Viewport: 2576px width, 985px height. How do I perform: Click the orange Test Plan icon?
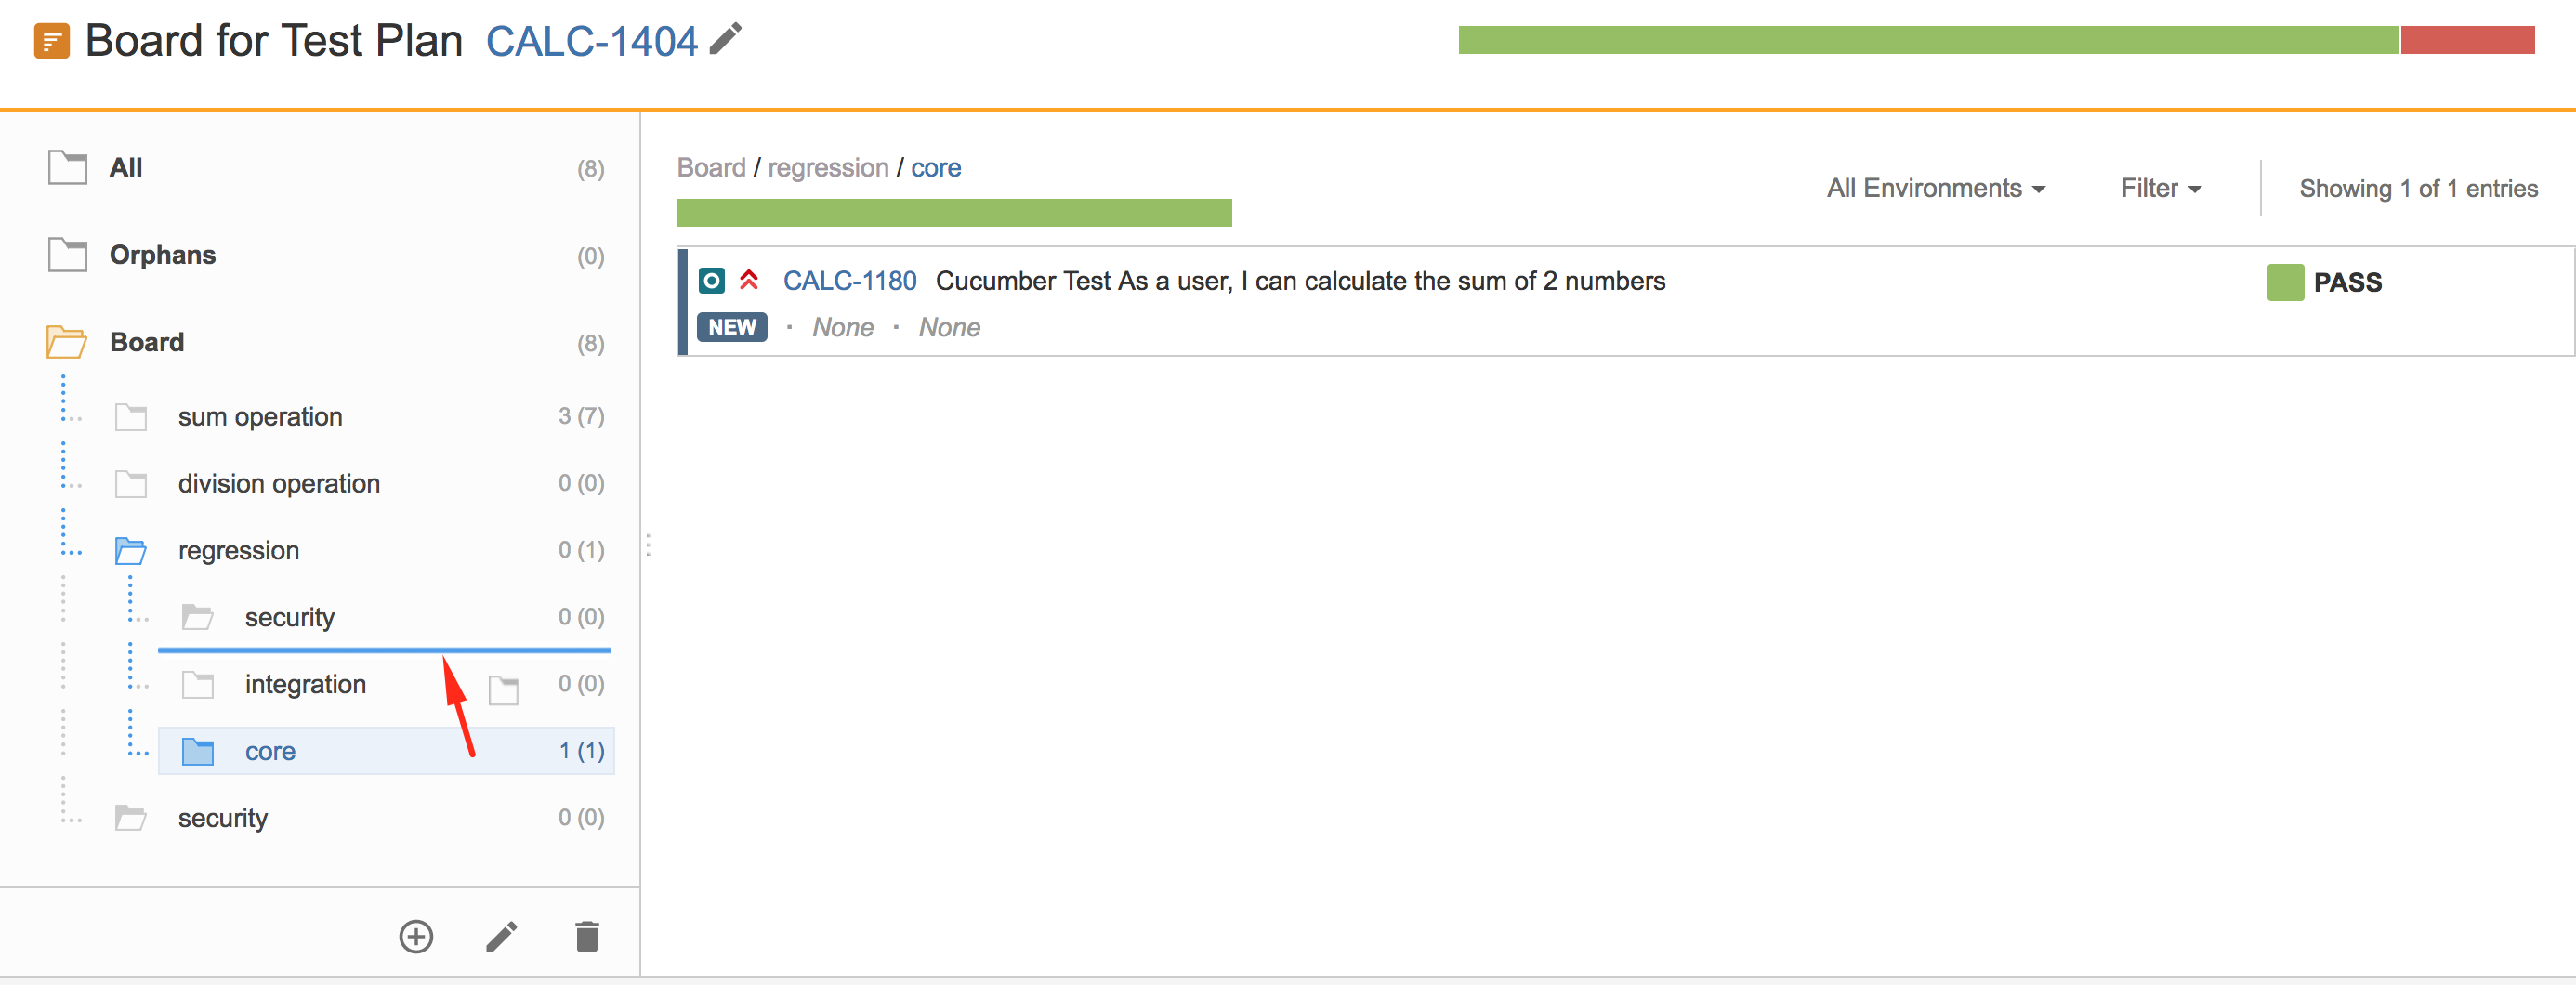(52, 42)
